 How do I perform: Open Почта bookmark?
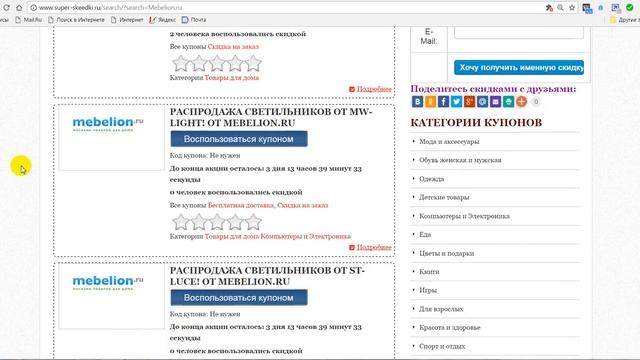194,20
